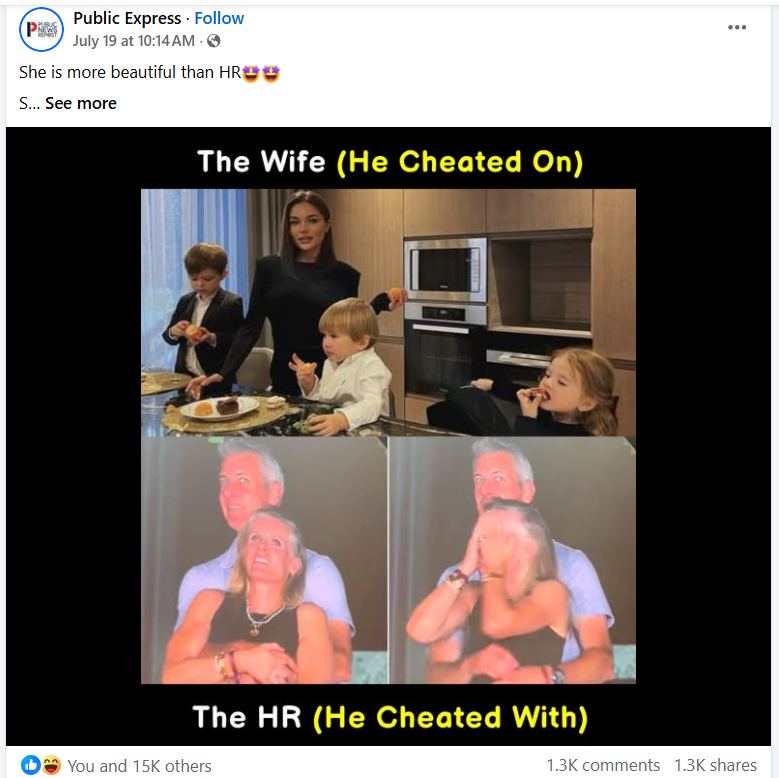Viewport: 779px width, 778px height.
Task: Open the left concert couple photo
Action: point(264,560)
